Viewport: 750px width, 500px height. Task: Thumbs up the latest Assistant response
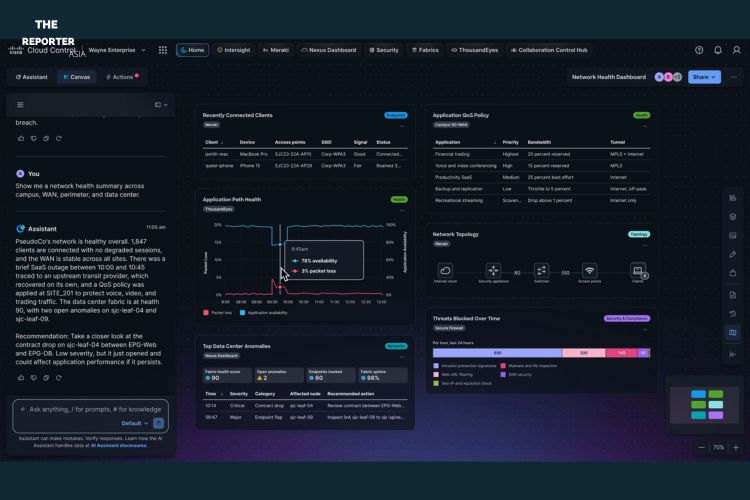click(x=21, y=378)
